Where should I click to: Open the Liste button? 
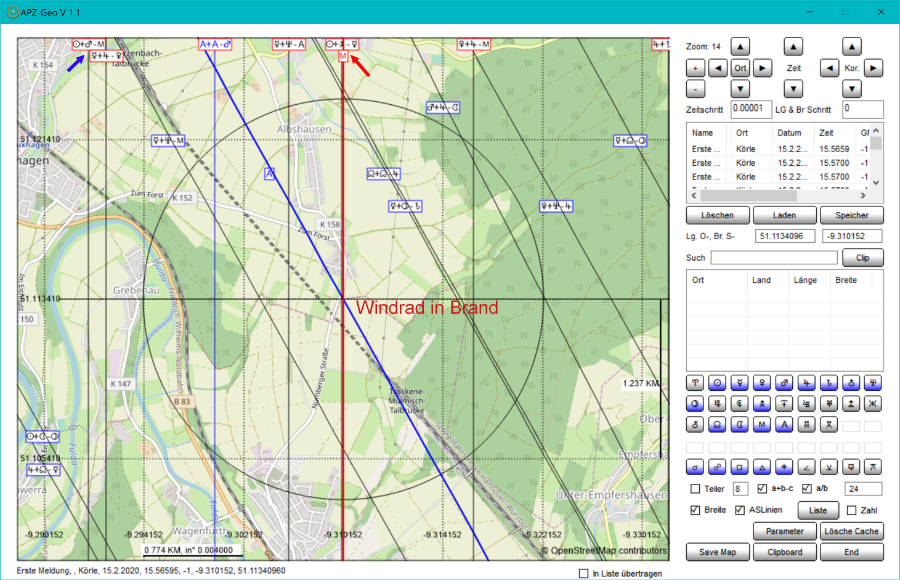pyautogui.click(x=818, y=511)
